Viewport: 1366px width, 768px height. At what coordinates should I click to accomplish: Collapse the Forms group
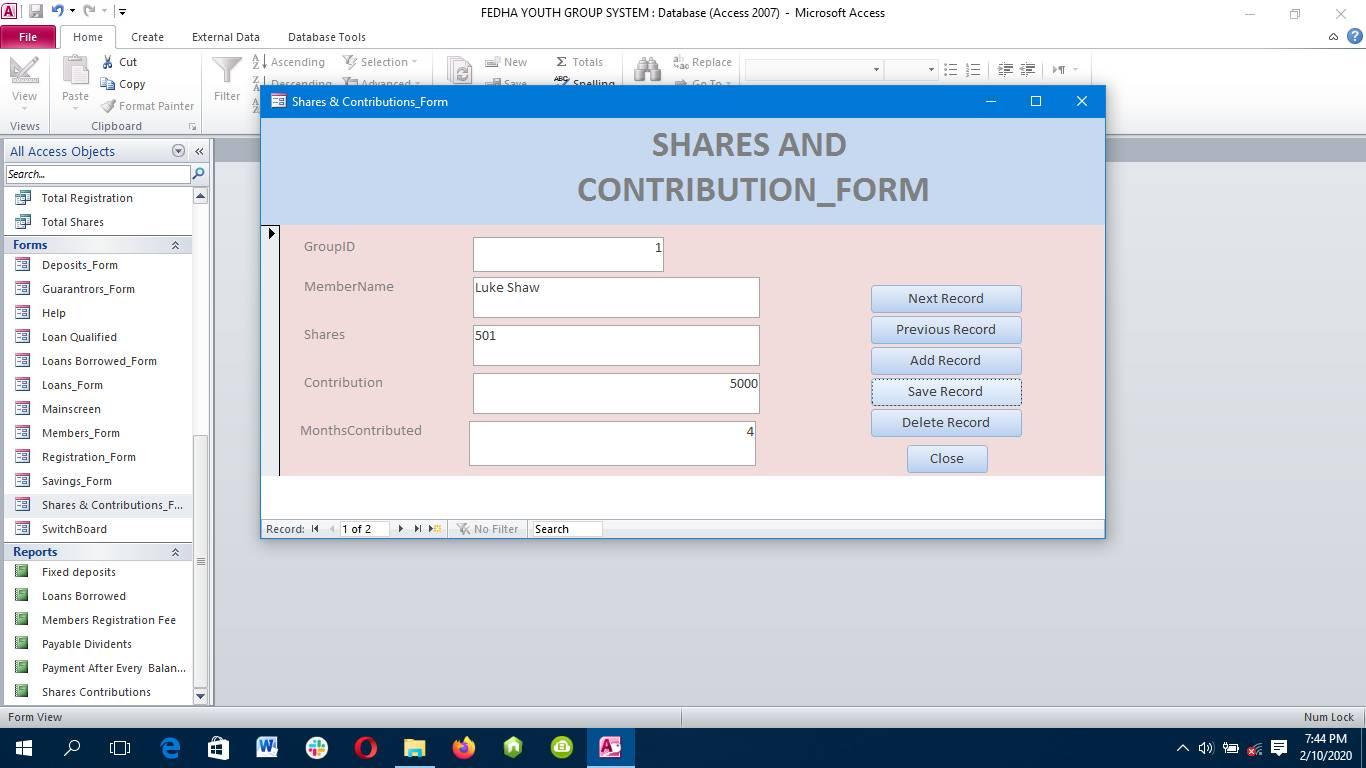pos(175,245)
